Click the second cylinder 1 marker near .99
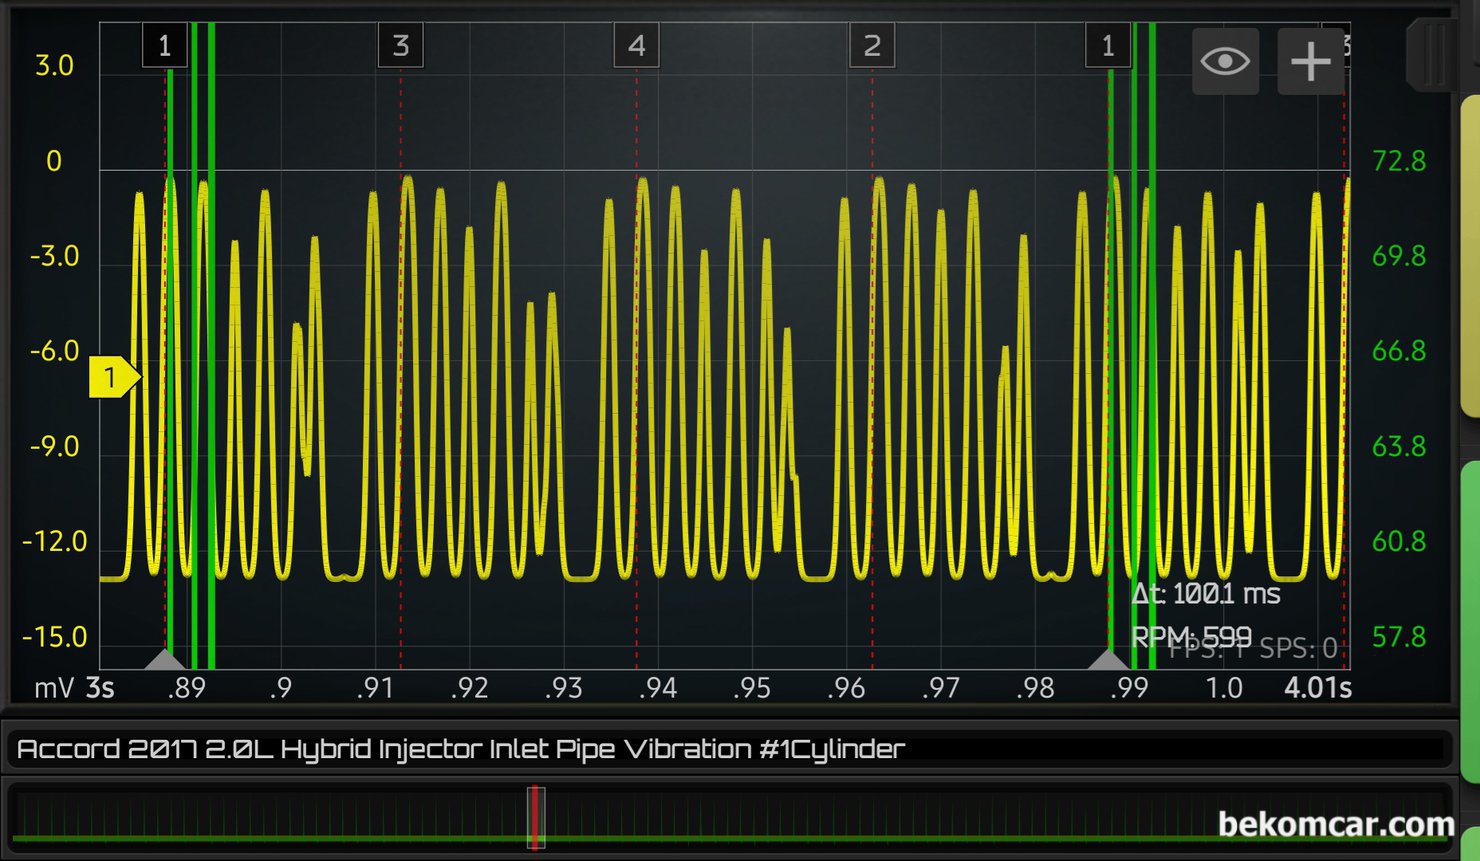1480x861 pixels. point(1107,46)
